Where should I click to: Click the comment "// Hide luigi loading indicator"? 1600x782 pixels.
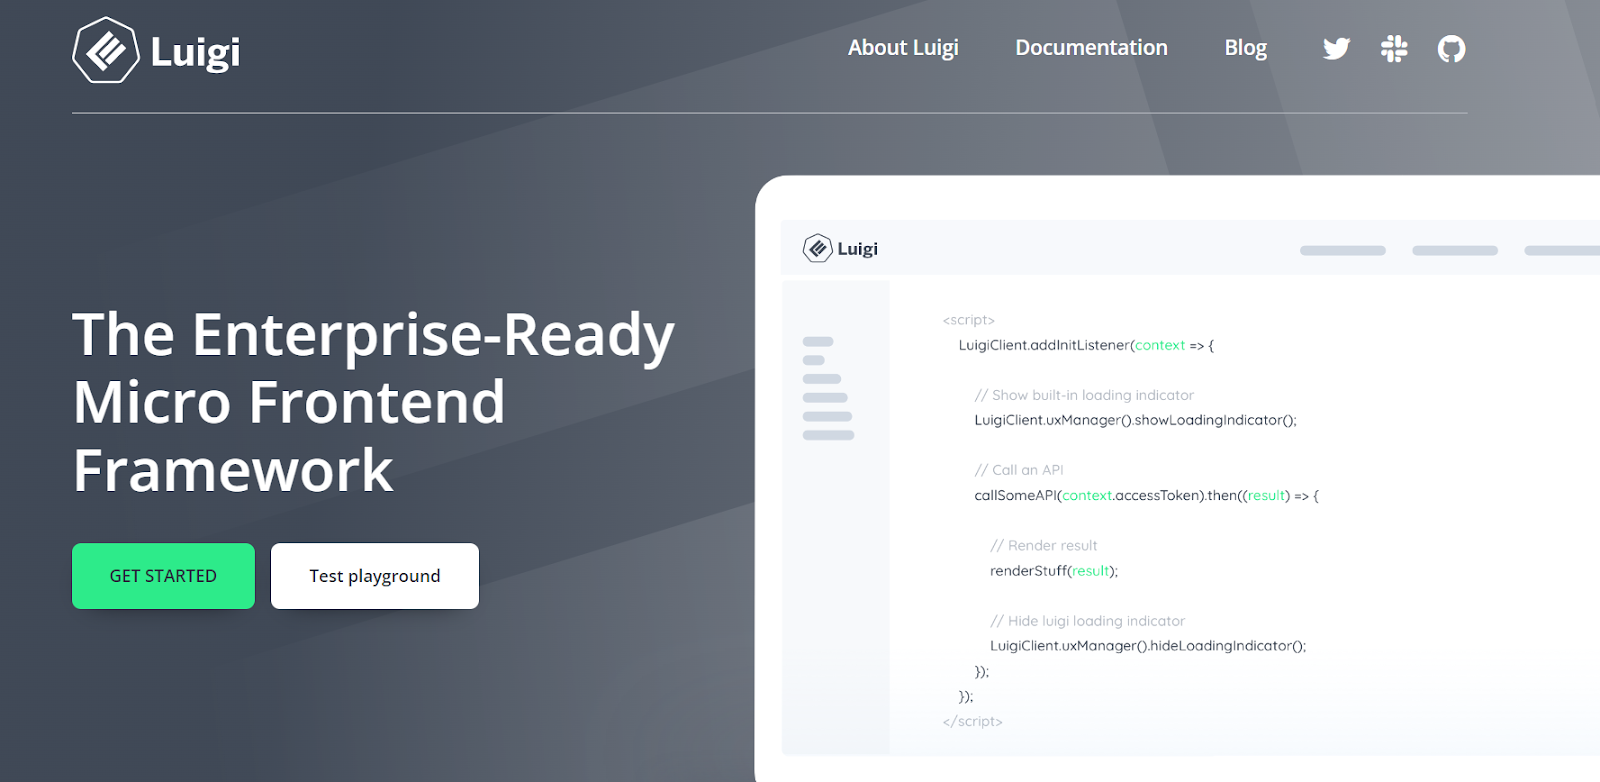[1087, 621]
